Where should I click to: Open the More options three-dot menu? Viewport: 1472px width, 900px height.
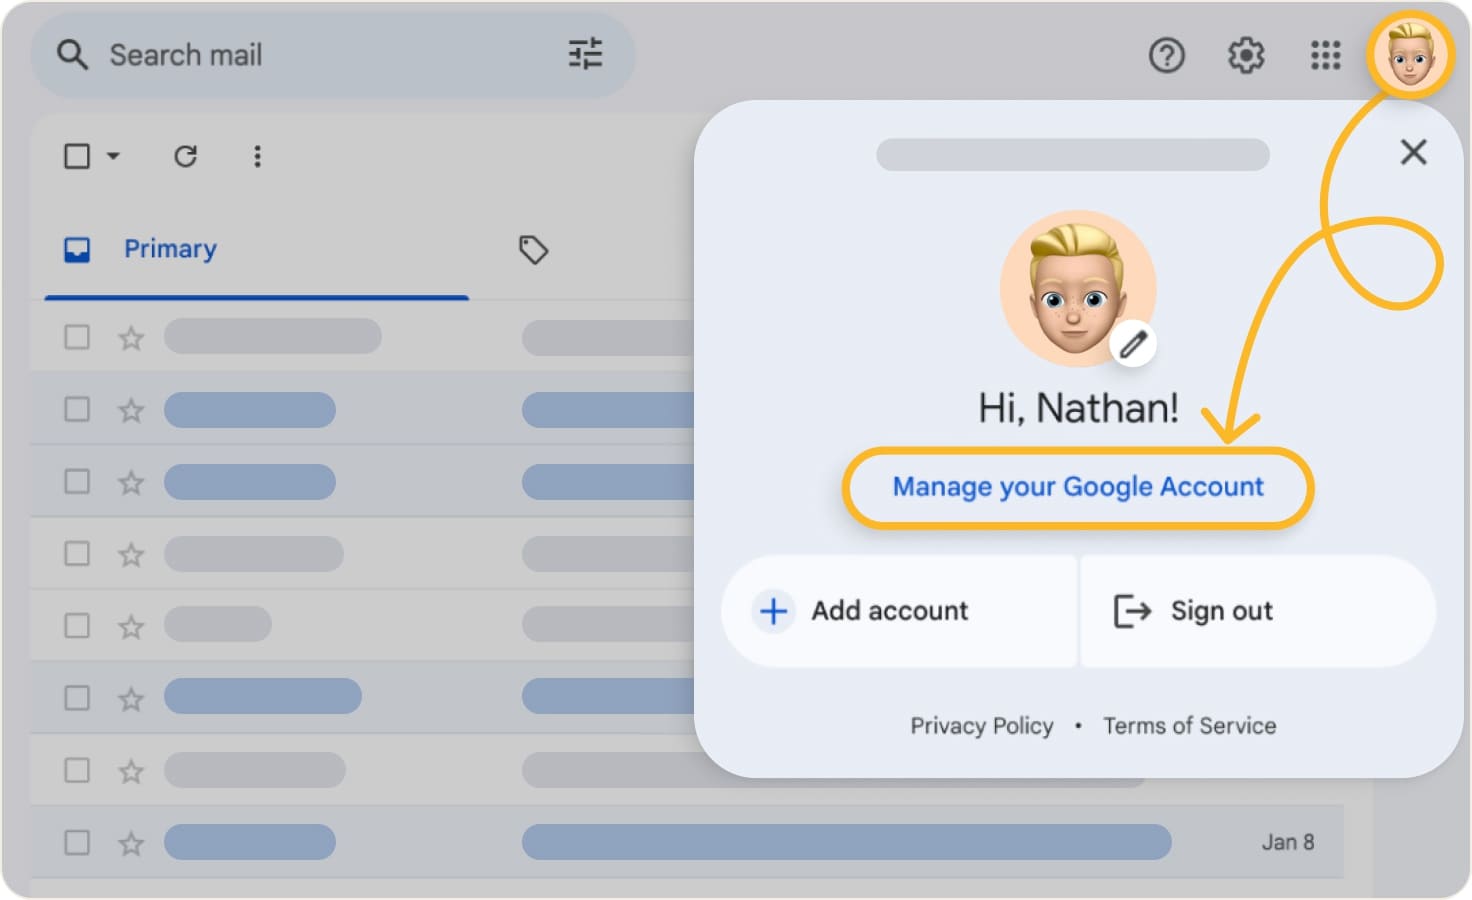[257, 156]
